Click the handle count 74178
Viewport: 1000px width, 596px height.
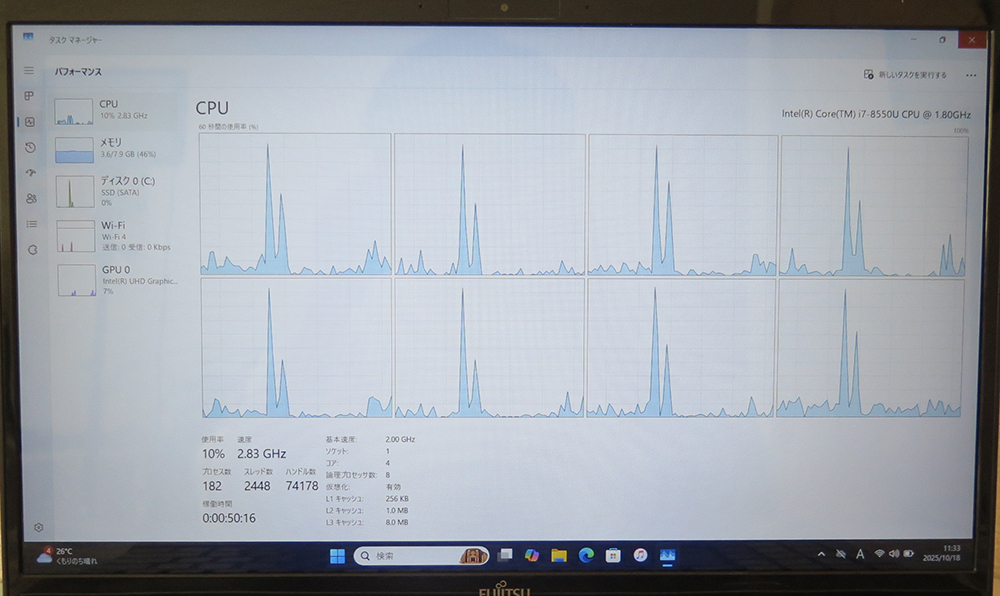302,486
